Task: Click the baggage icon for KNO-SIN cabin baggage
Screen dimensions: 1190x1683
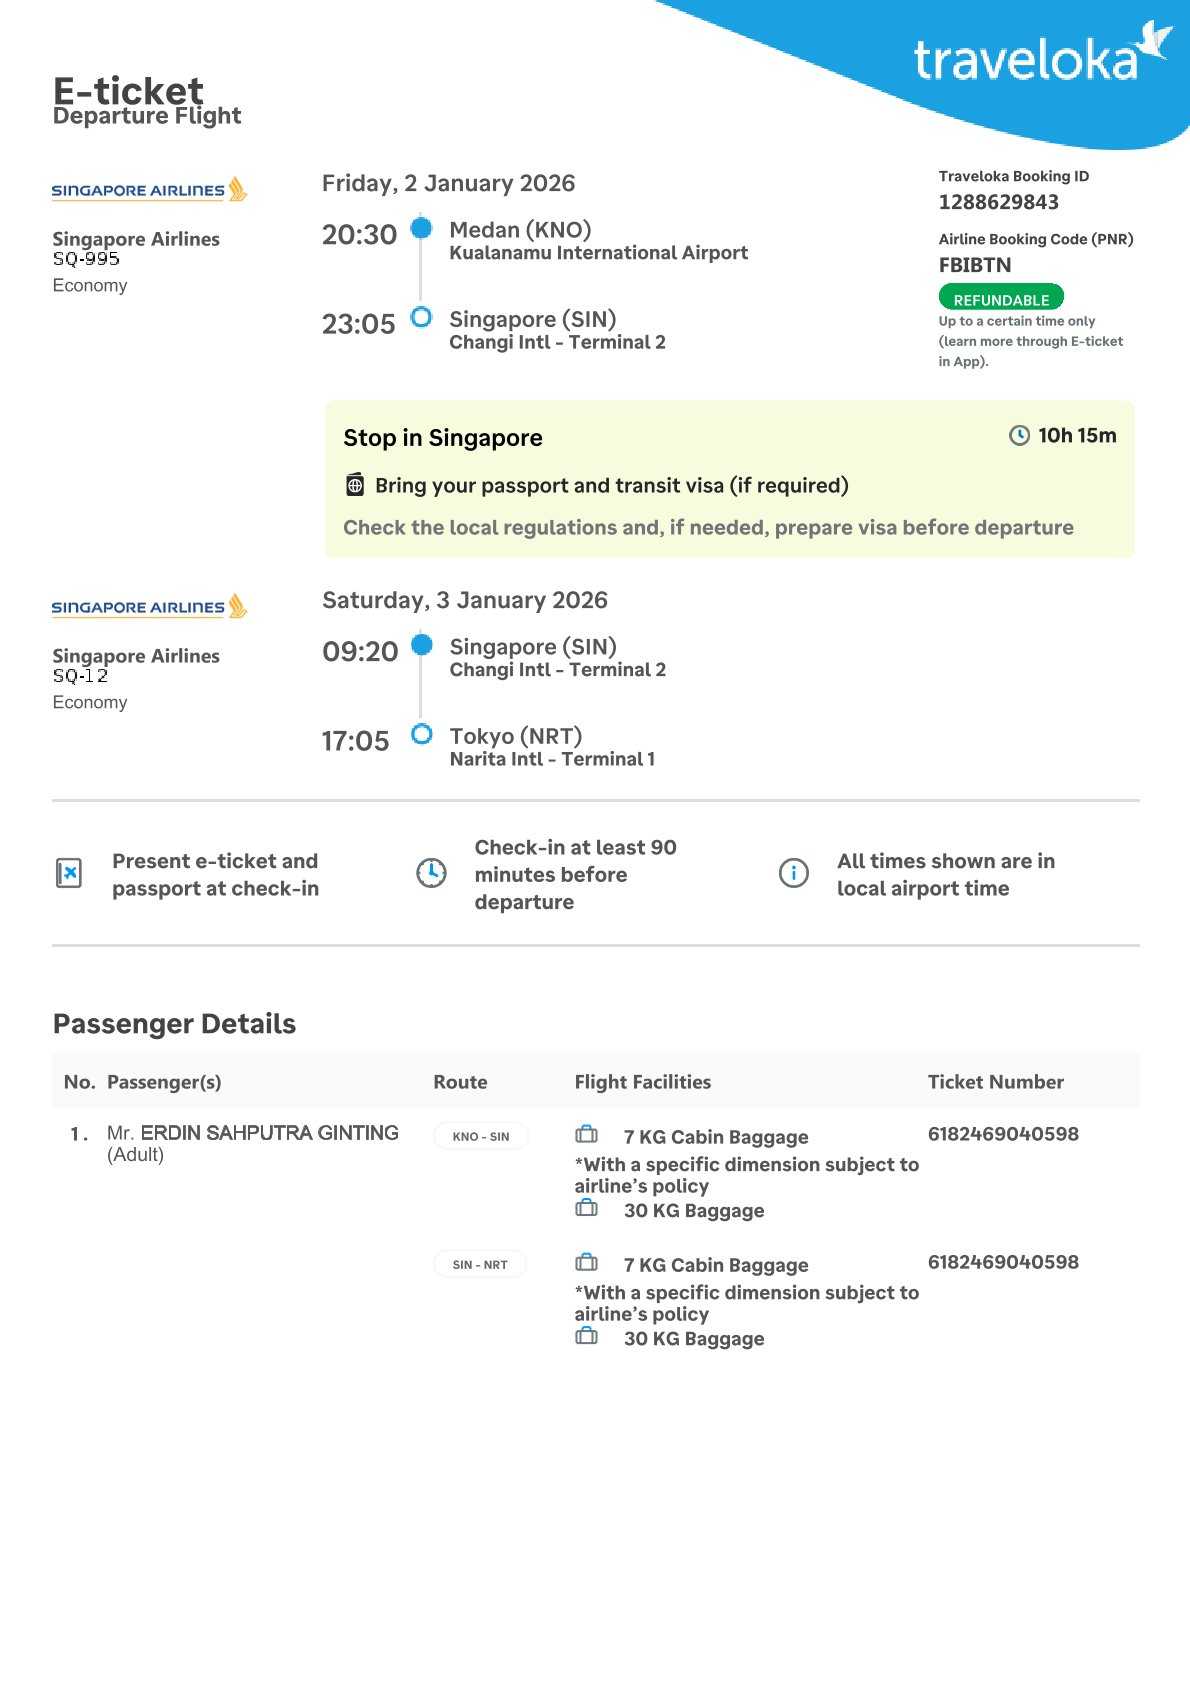Action: 587,1134
